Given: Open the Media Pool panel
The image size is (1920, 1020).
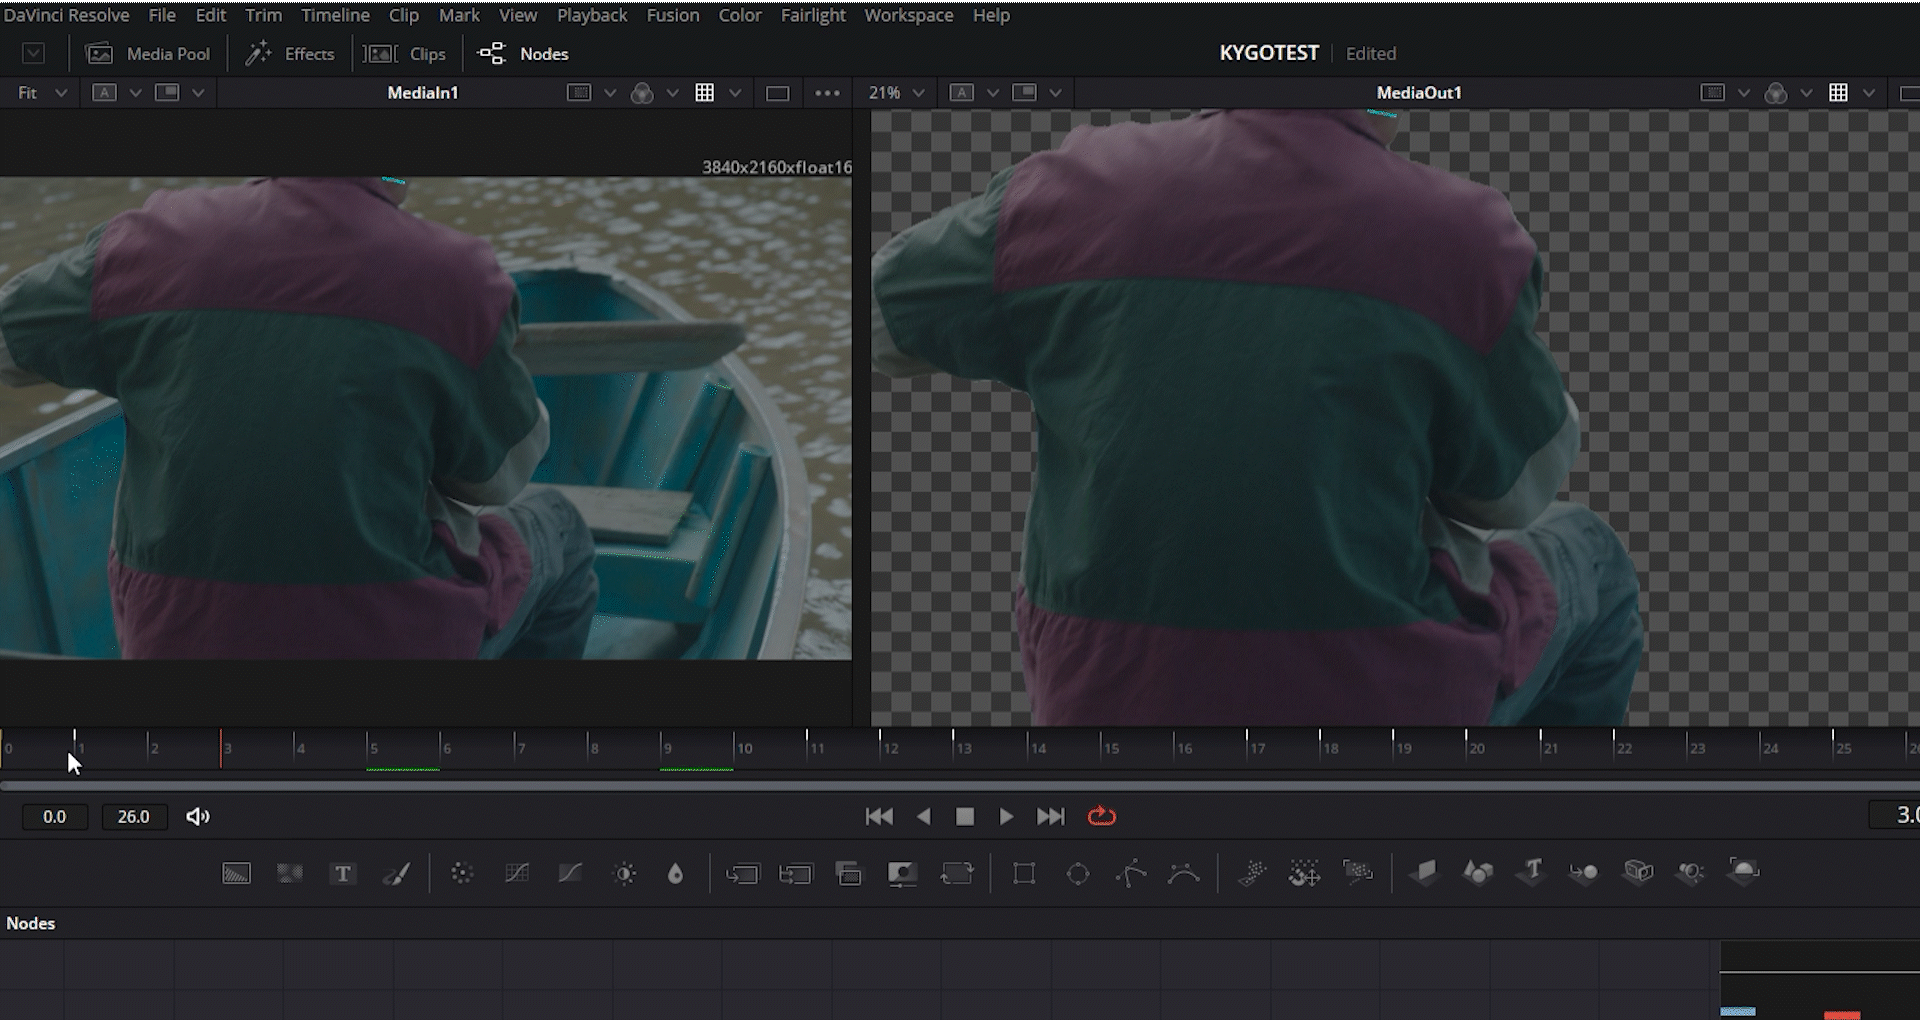Looking at the screenshot, I should (148, 54).
